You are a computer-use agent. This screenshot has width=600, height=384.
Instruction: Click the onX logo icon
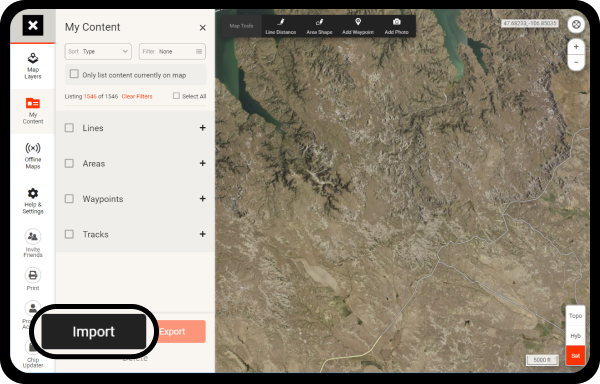coord(33,25)
